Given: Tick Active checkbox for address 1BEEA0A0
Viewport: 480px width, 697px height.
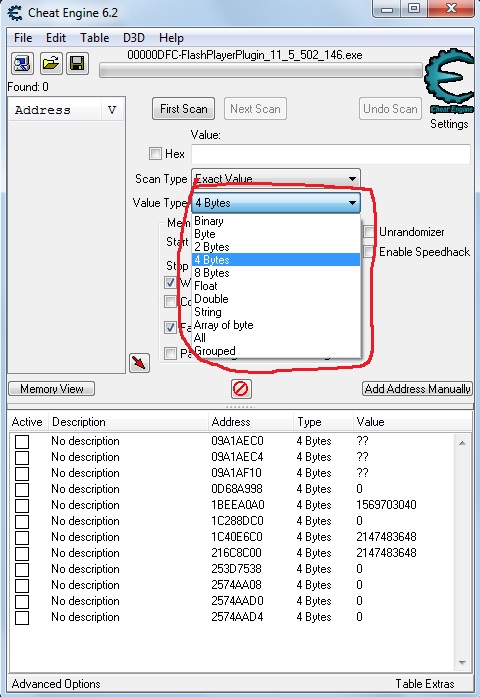Looking at the screenshot, I should (x=22, y=505).
